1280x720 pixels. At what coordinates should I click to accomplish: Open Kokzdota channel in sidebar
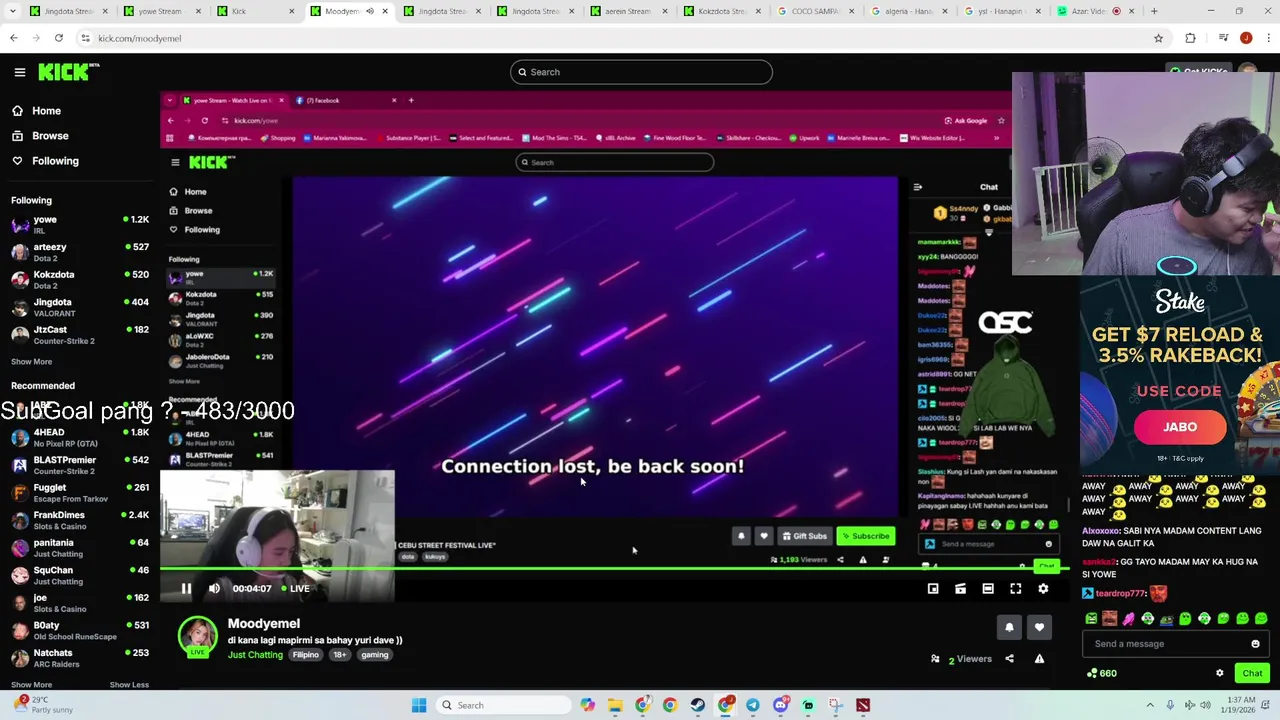point(80,279)
